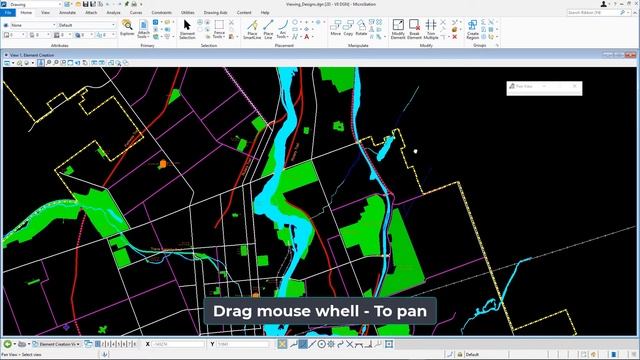Click the Y coordinate input field

pyautogui.click(x=242, y=344)
